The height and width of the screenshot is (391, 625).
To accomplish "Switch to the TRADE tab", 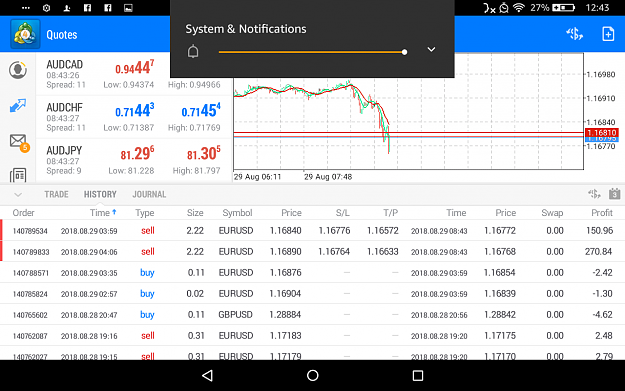I will click(x=56, y=194).
